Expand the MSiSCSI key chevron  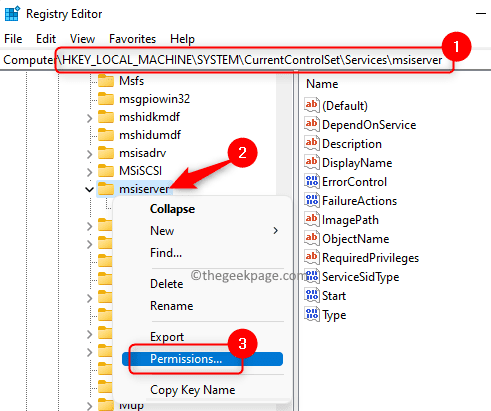point(89,172)
